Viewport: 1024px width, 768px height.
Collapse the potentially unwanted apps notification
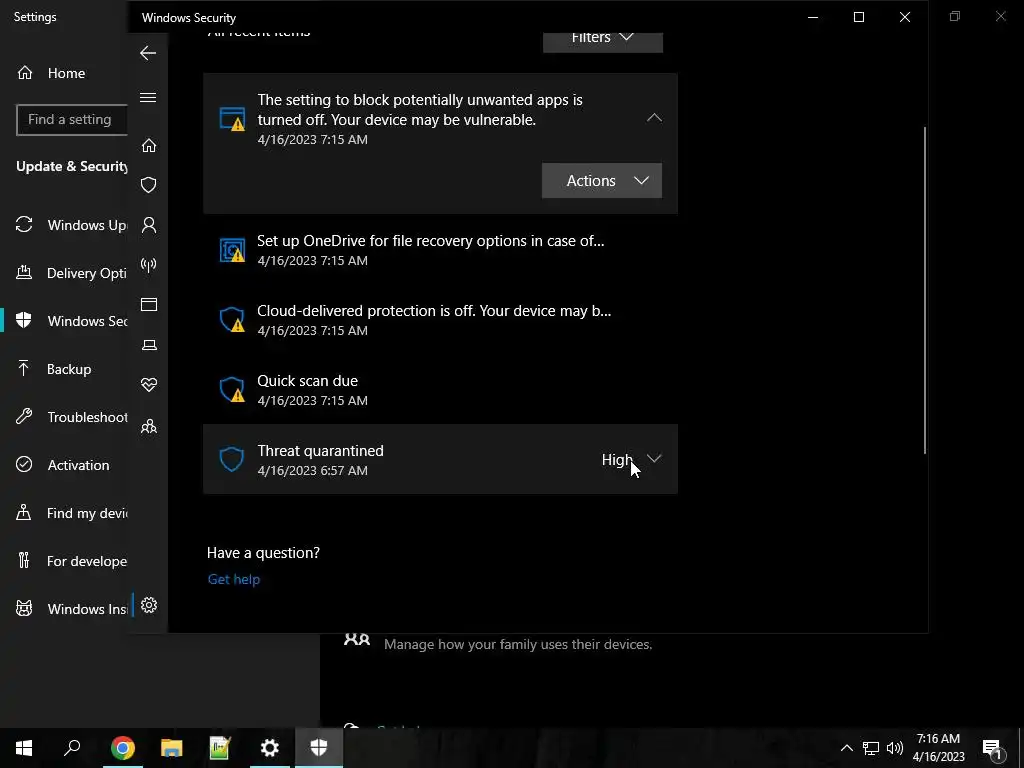tap(654, 118)
